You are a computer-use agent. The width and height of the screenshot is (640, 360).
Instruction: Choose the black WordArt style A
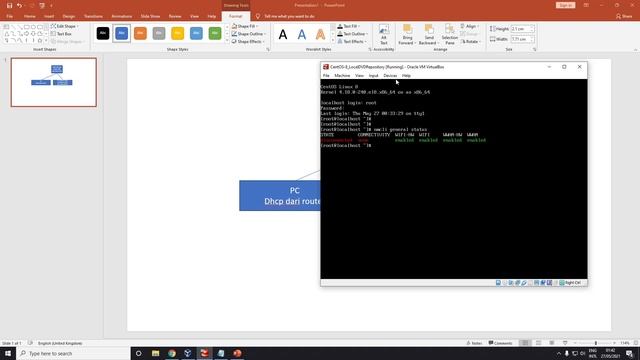point(283,35)
